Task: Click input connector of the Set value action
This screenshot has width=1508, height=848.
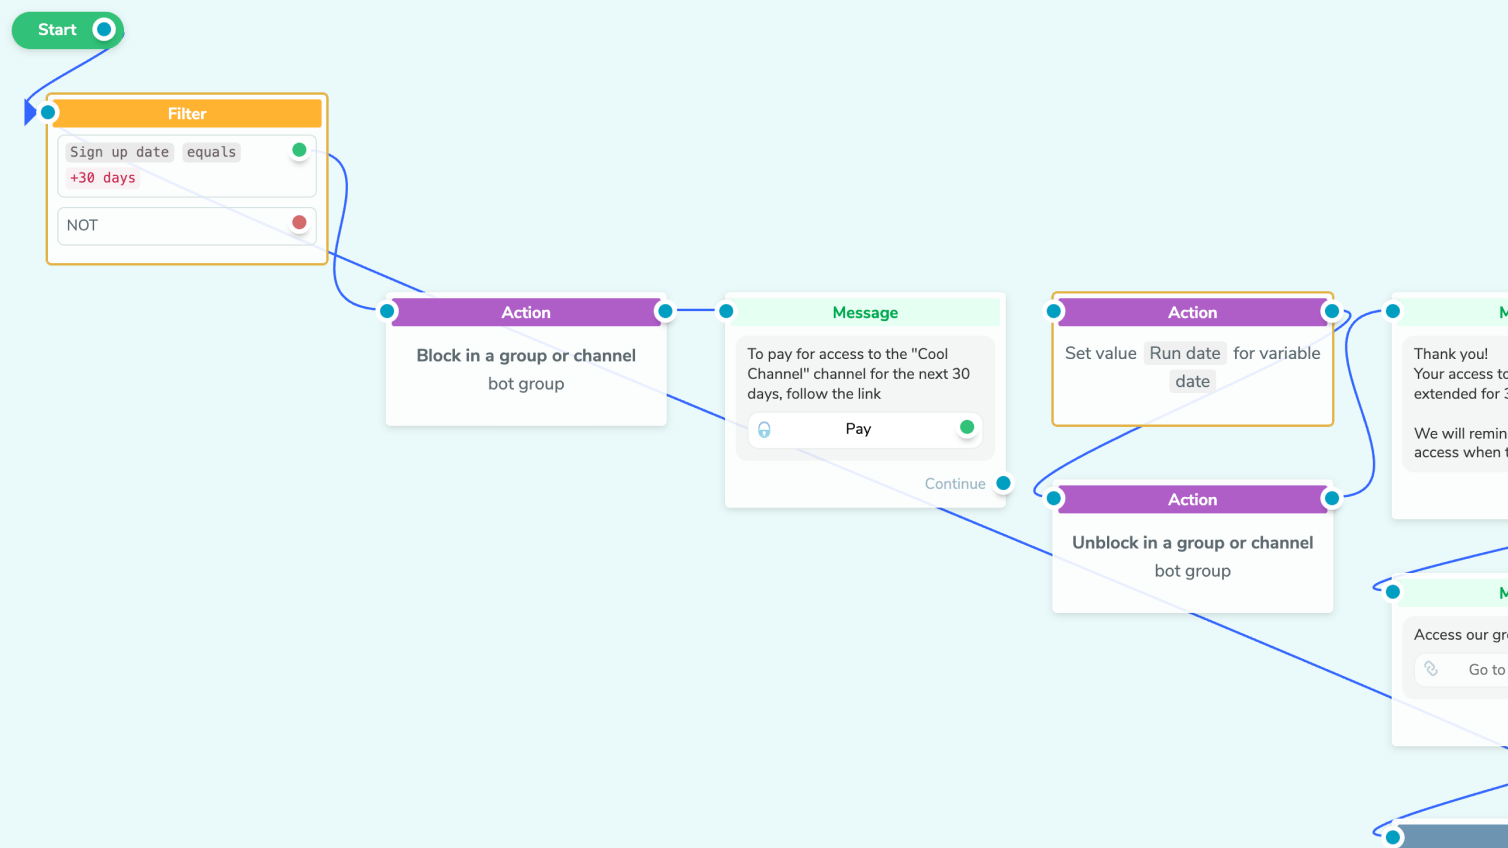Action: click(x=1054, y=311)
